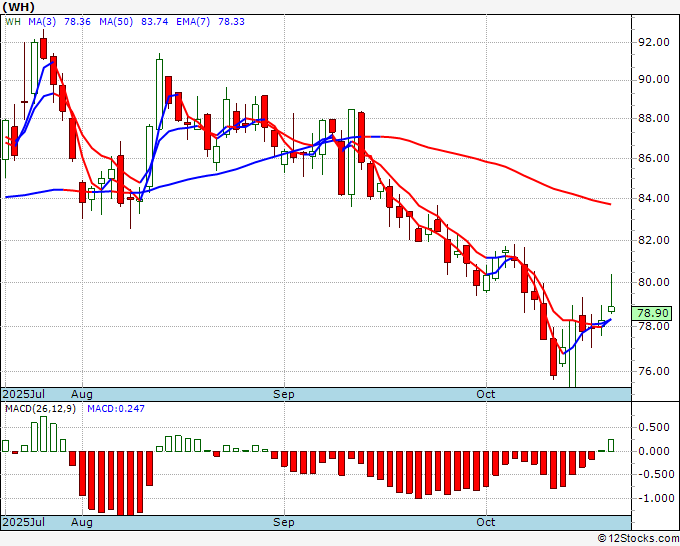The image size is (680, 546).
Task: Click Oct on the price chart date axis
Action: point(486,394)
